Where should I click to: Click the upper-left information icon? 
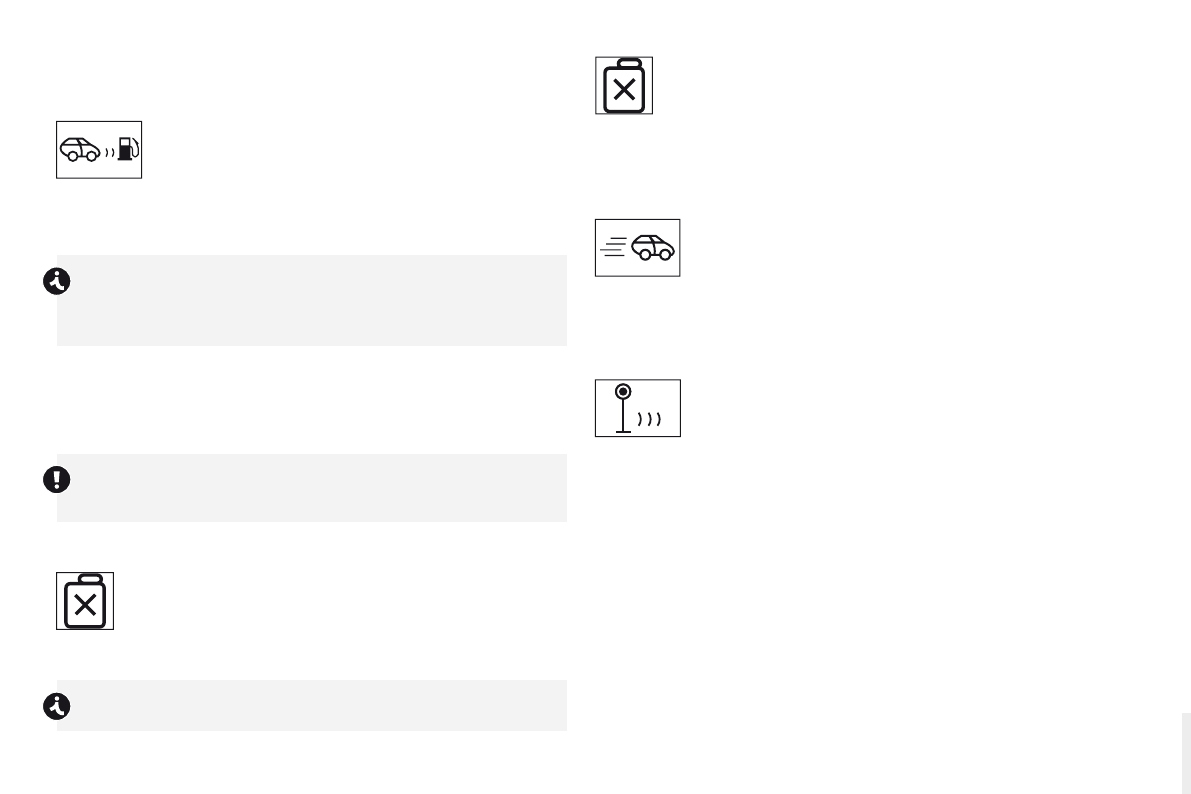(x=54, y=283)
